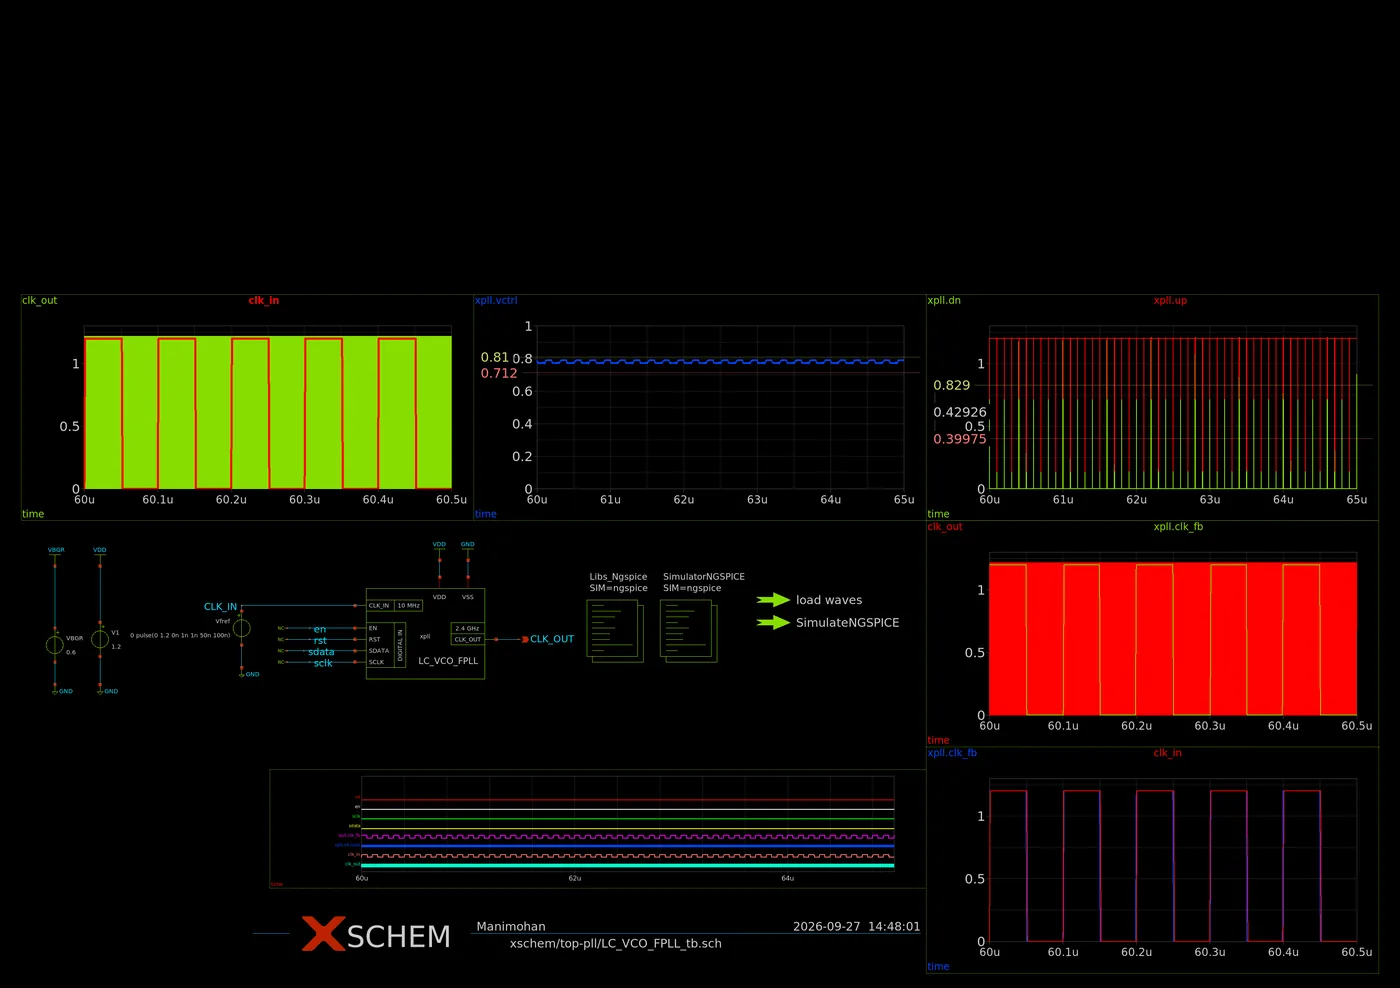
Task: Click the green arrow beside SimulateNGSPICE
Action: coord(773,622)
